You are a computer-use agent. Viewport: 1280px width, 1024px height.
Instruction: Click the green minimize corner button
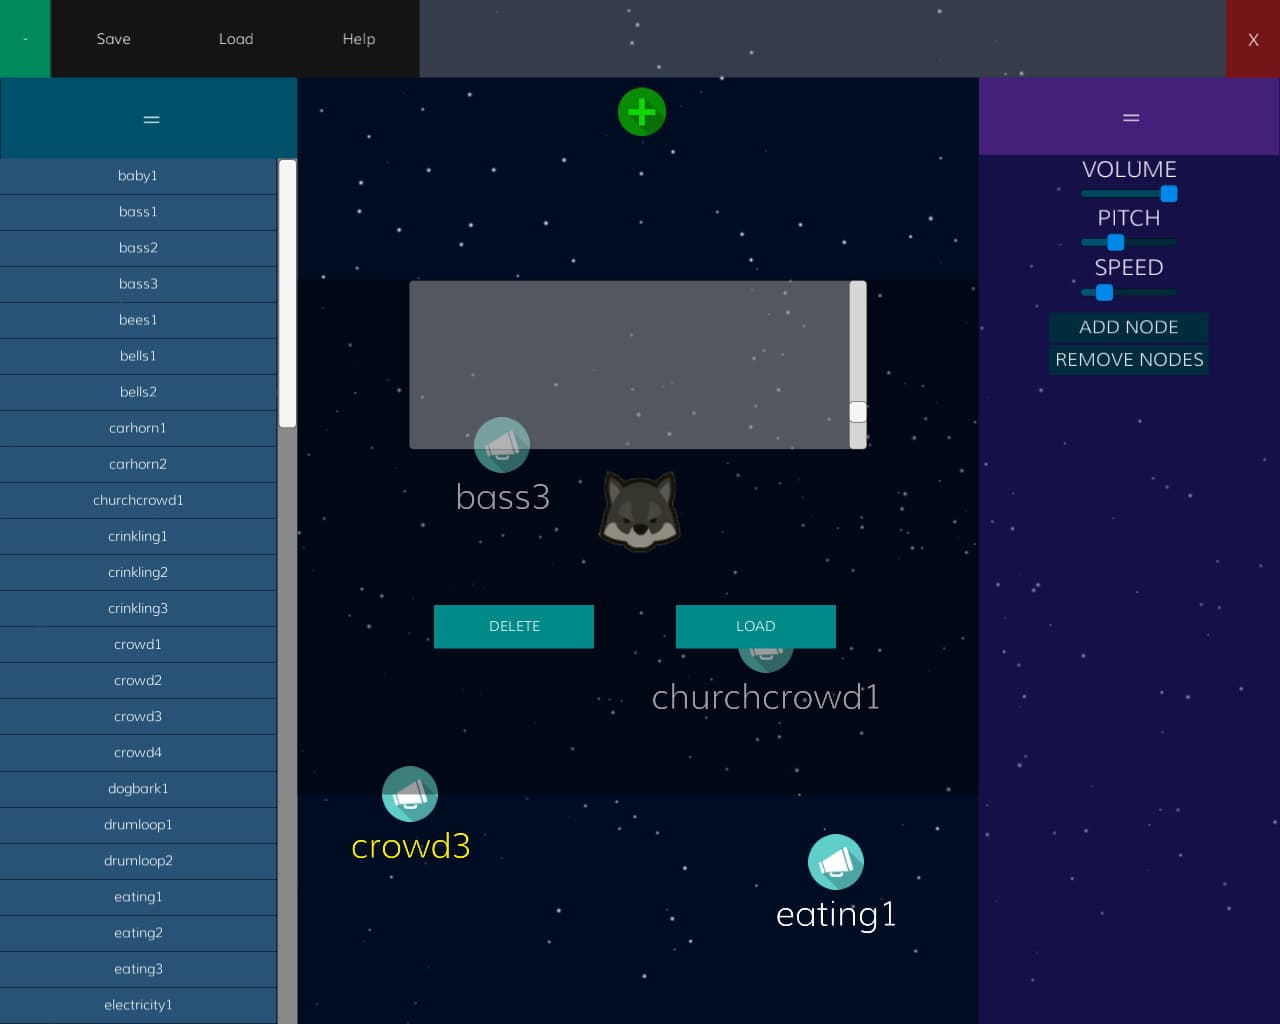click(x=25, y=39)
